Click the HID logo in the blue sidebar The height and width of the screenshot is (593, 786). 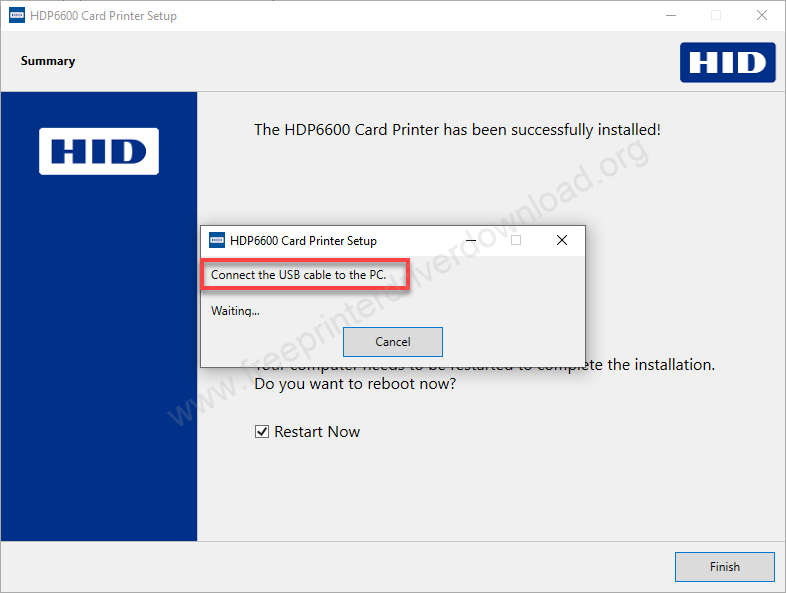[x=99, y=151]
